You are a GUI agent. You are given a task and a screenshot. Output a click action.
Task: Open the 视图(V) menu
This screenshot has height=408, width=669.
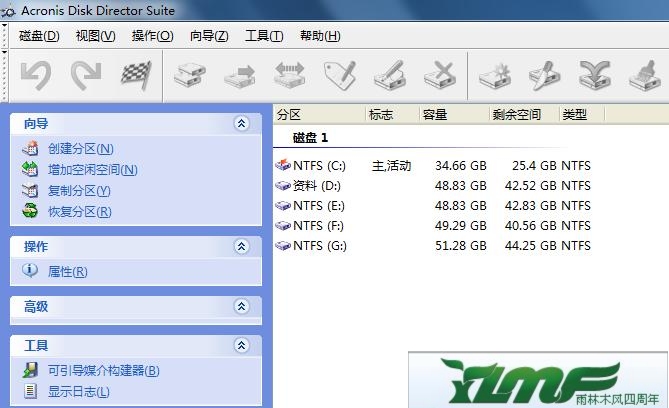pyautogui.click(x=96, y=36)
